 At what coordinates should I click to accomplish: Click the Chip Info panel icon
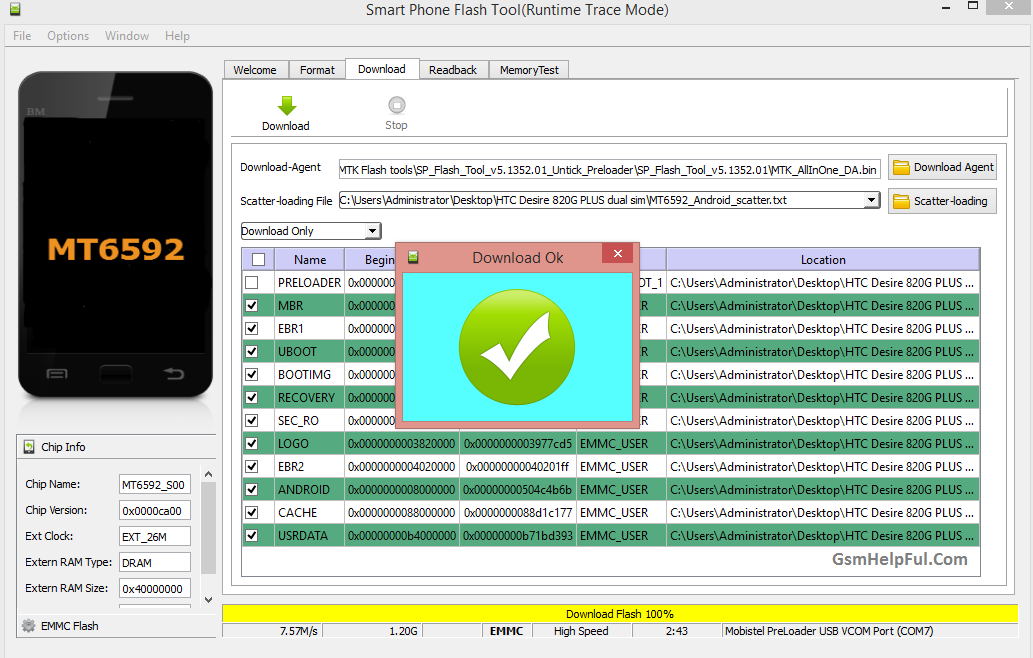[x=29, y=447]
